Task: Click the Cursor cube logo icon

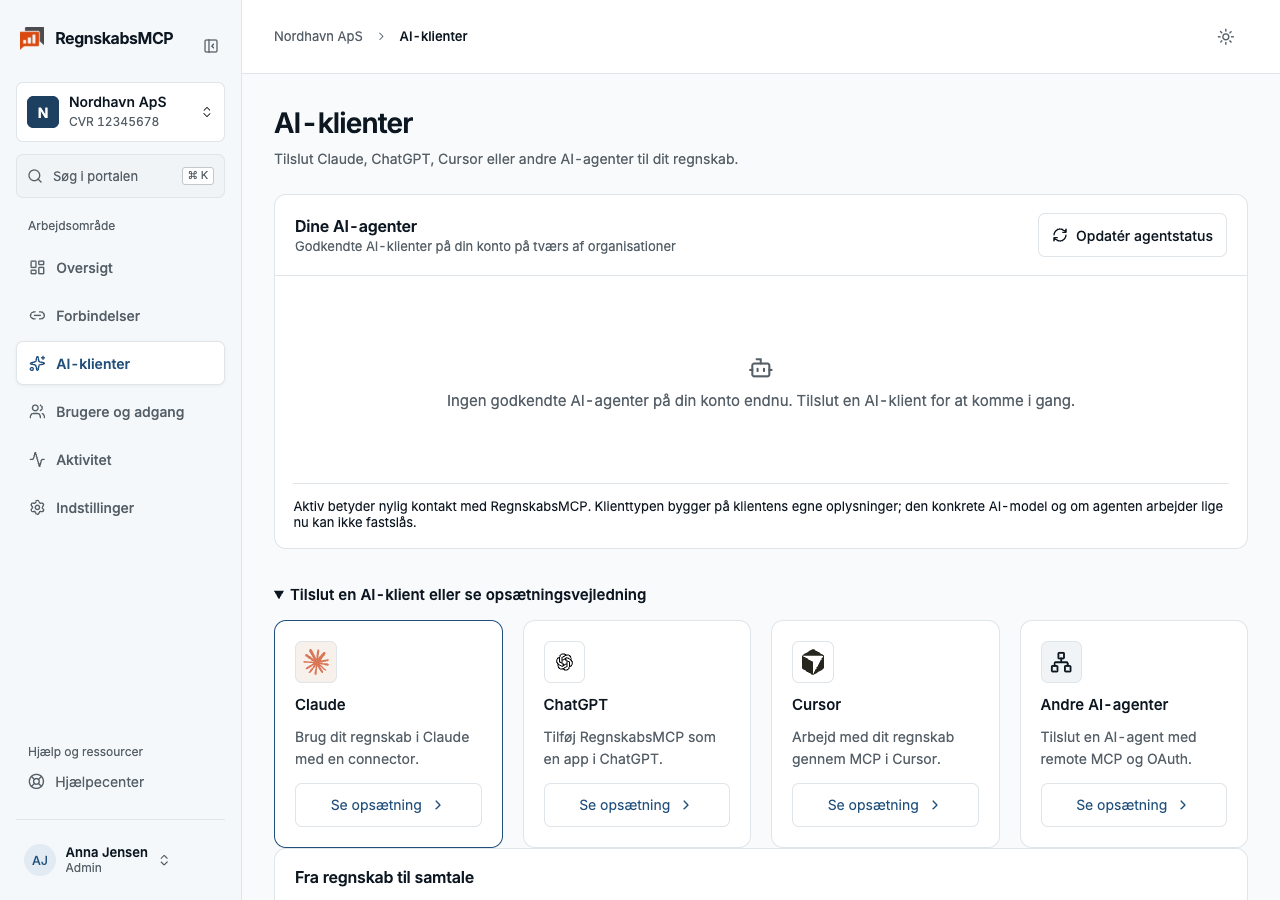Action: pyautogui.click(x=813, y=662)
